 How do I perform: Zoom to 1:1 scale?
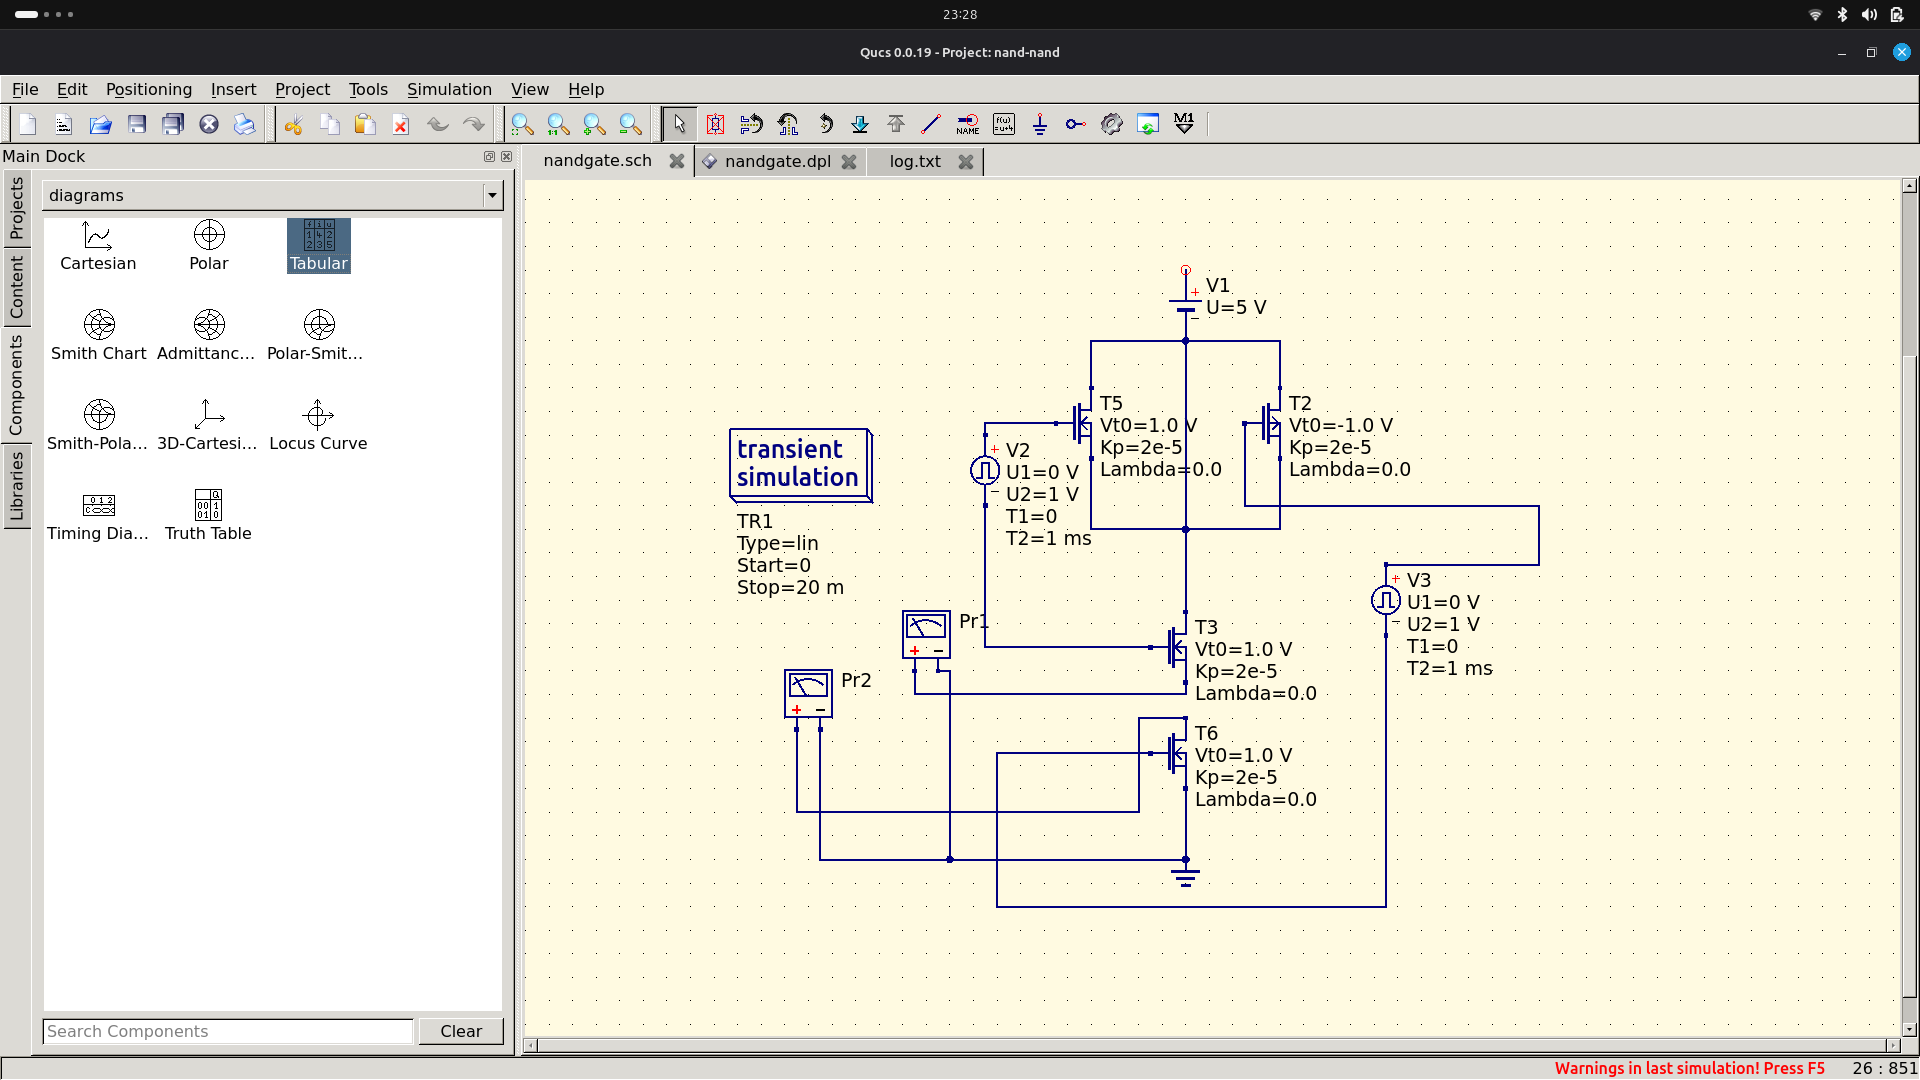(x=558, y=124)
